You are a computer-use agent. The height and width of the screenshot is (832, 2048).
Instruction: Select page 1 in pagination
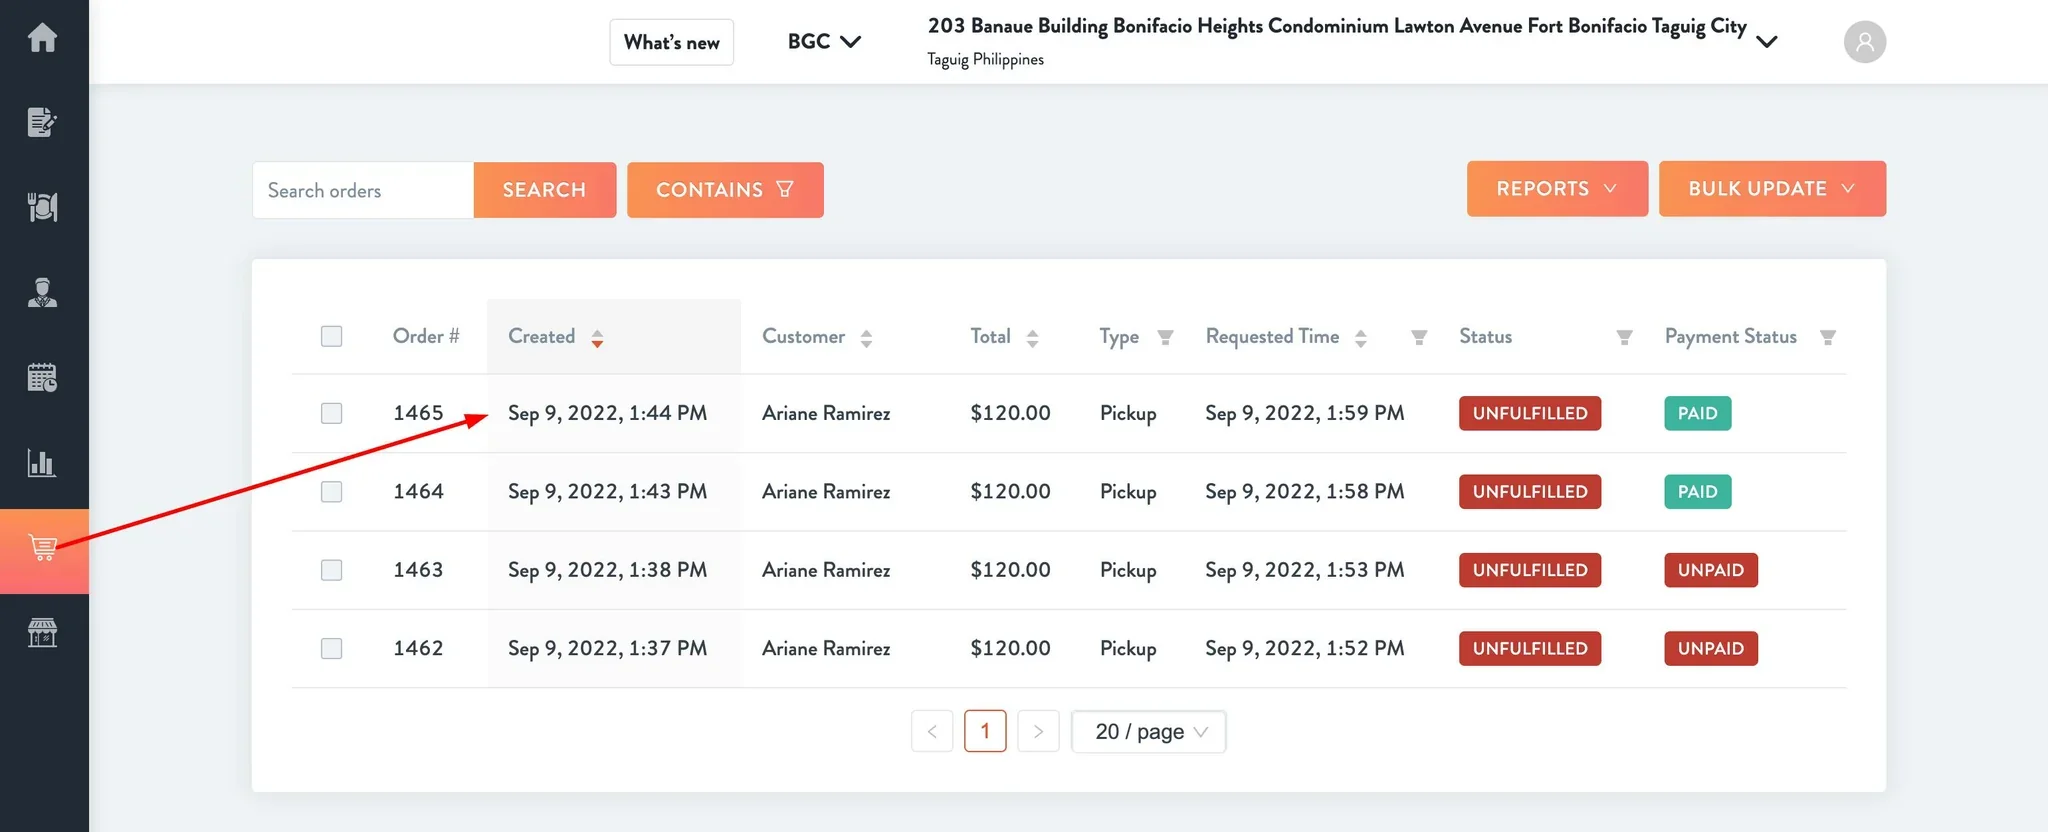coord(985,731)
